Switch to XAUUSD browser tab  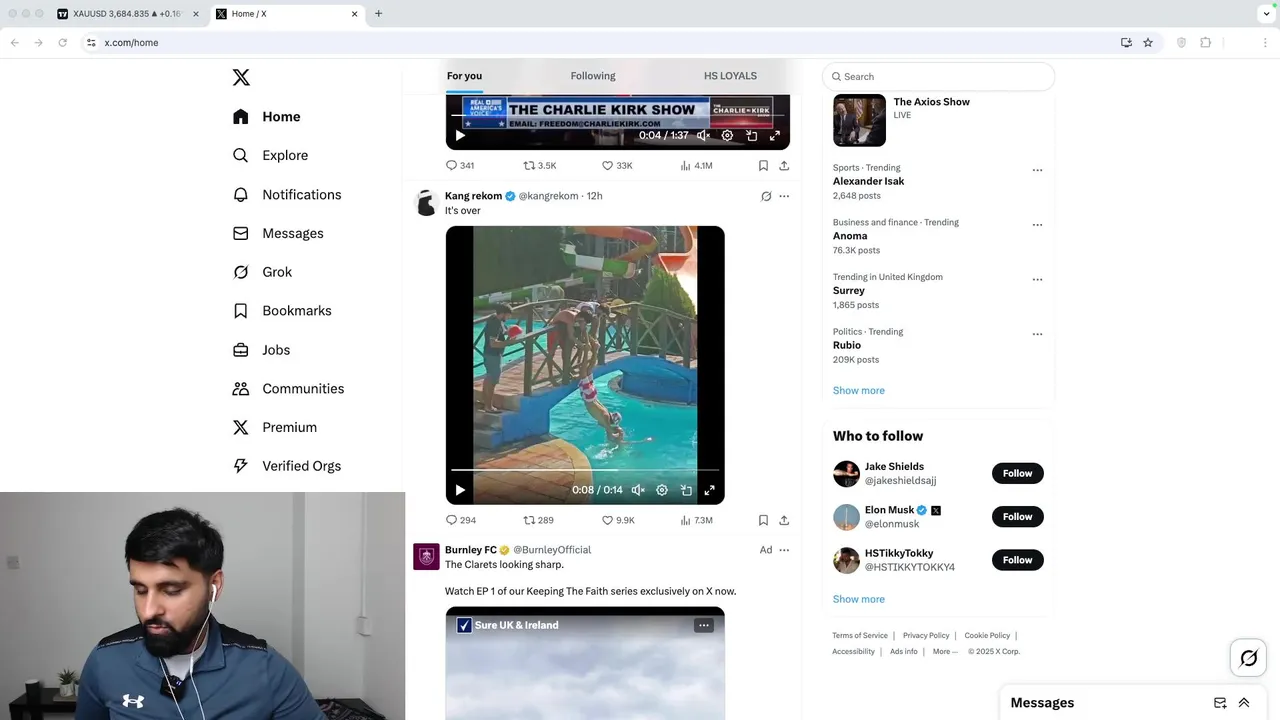coord(128,14)
